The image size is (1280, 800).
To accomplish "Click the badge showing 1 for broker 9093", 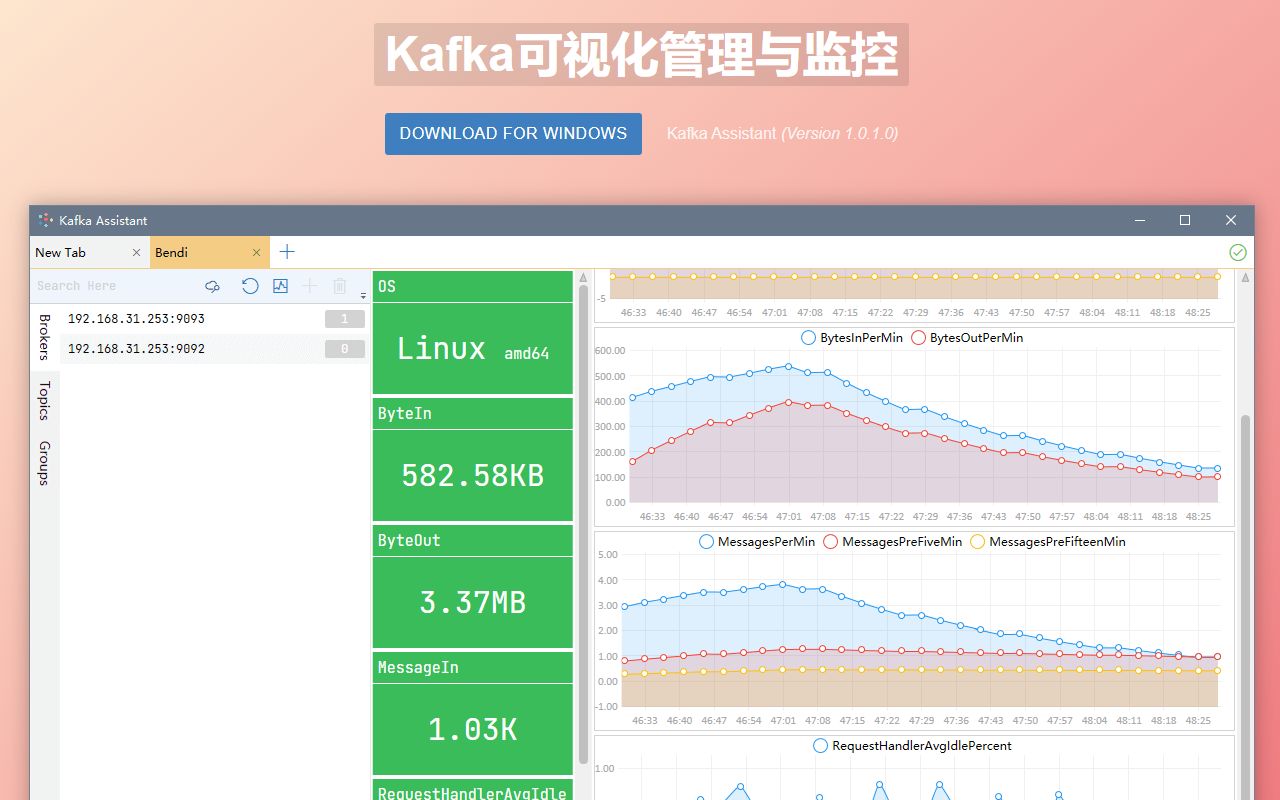I will tap(345, 319).
